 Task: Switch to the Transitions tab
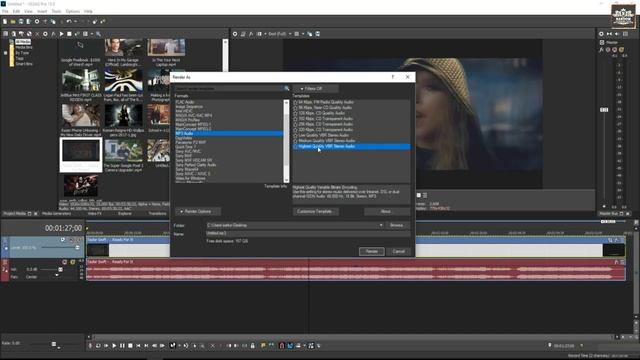coord(158,213)
